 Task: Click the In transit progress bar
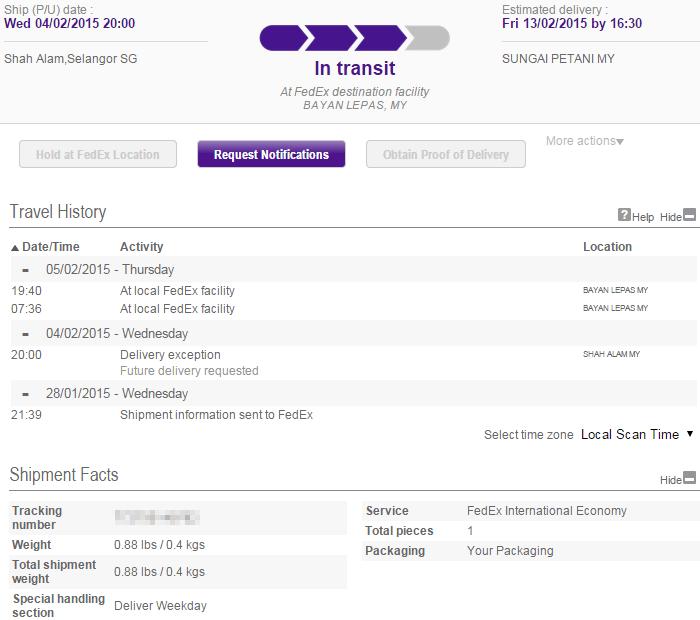click(x=354, y=38)
